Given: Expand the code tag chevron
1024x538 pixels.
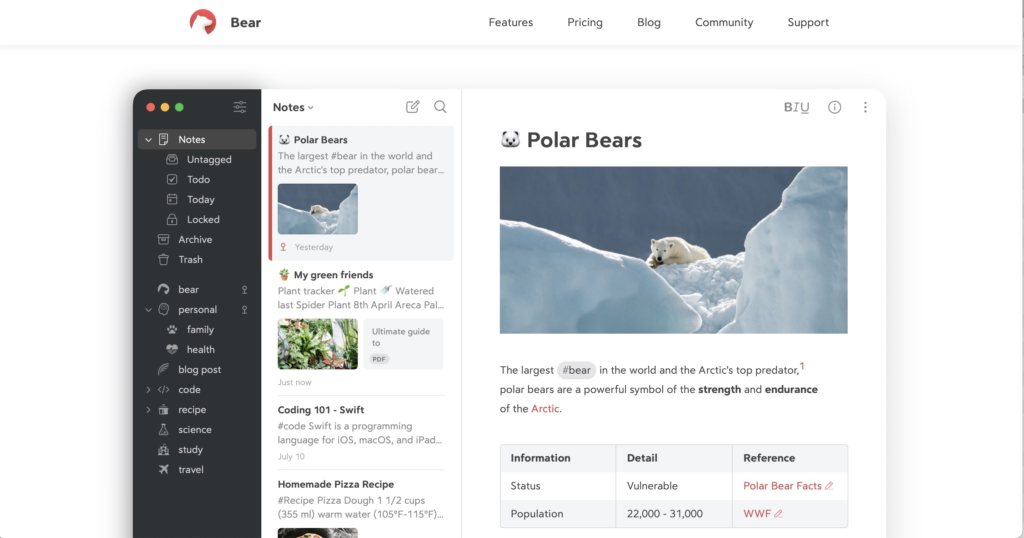Looking at the screenshot, I should (148, 390).
